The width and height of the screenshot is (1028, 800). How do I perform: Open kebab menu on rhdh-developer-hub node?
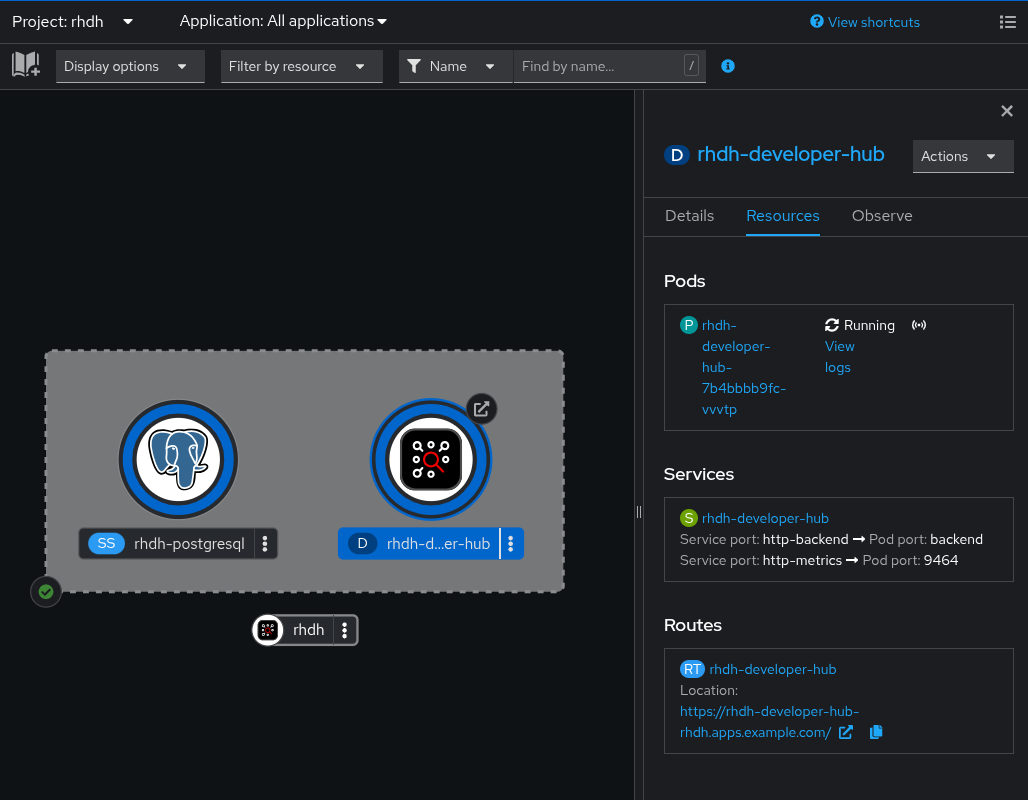(x=511, y=544)
